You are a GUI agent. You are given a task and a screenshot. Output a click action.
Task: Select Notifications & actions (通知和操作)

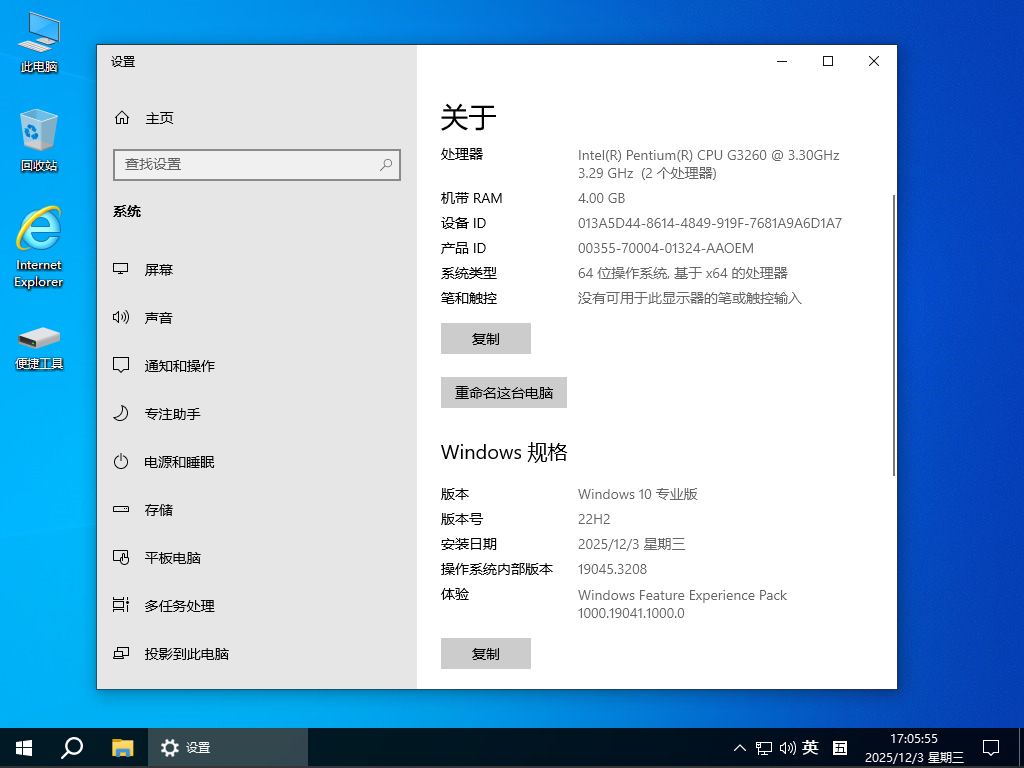click(x=179, y=366)
